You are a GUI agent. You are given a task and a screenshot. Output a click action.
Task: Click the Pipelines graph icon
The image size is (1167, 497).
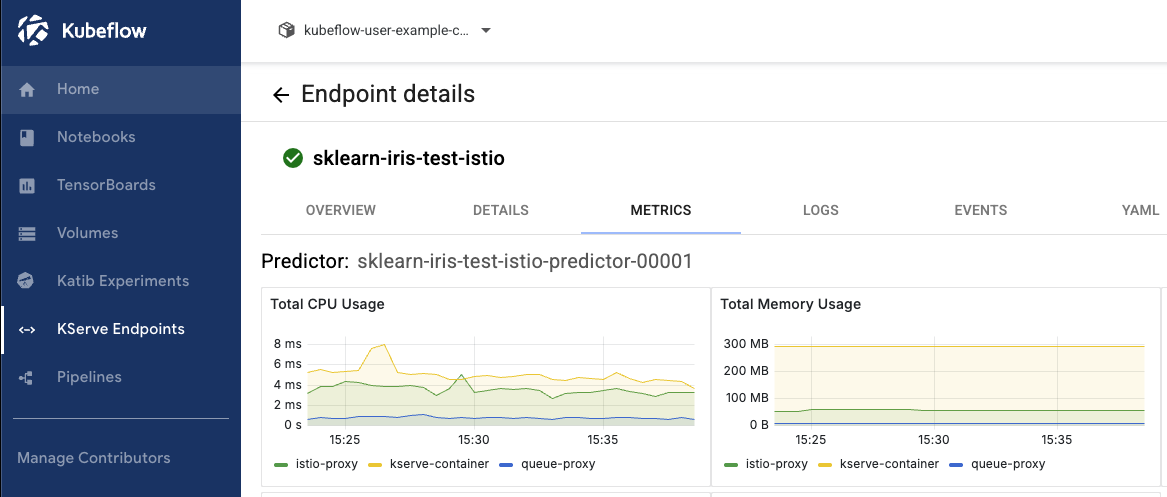(x=27, y=377)
